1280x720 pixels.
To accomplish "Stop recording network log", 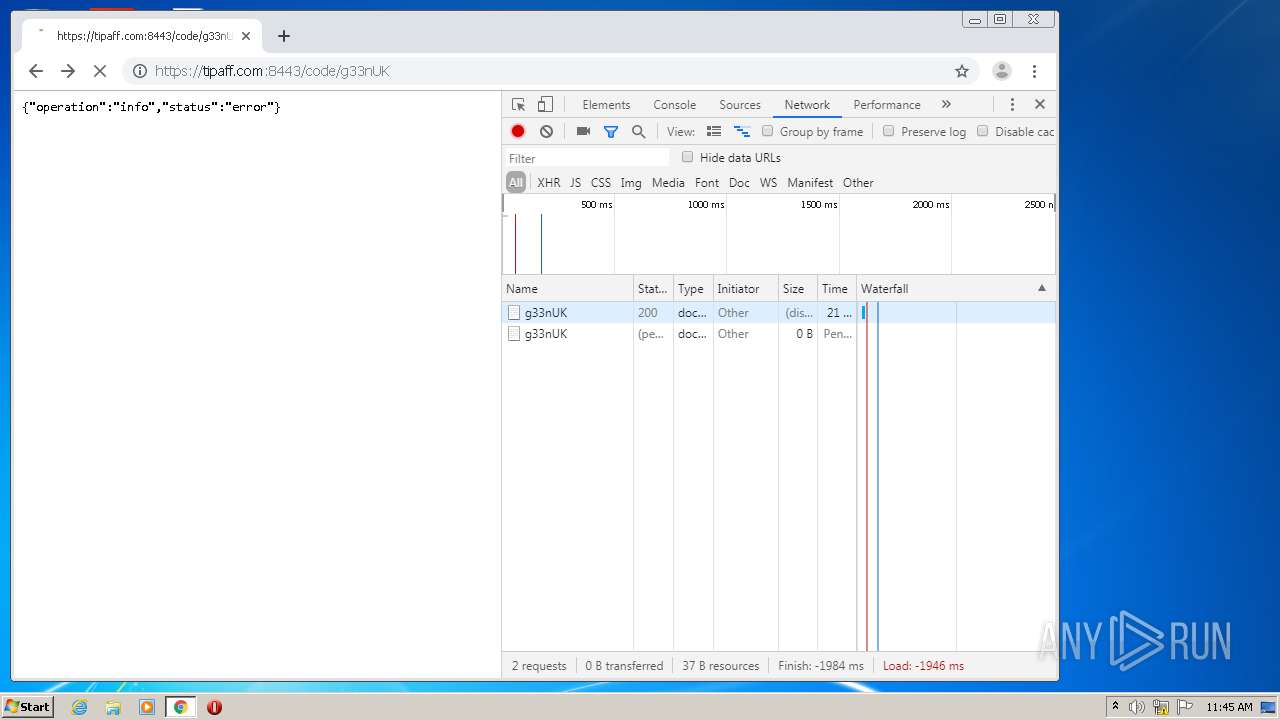I will pyautogui.click(x=518, y=131).
